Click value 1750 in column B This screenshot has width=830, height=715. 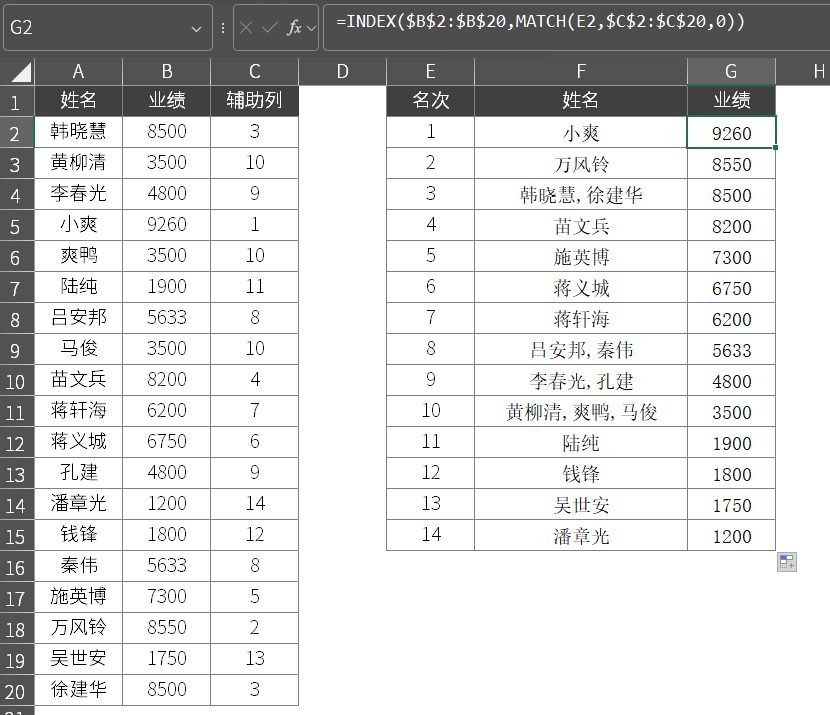coord(167,658)
